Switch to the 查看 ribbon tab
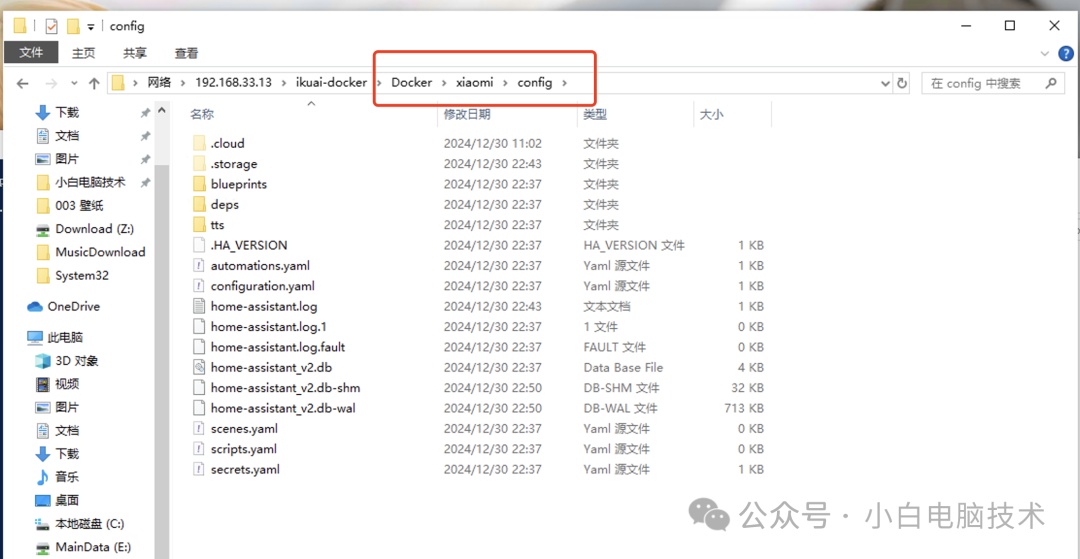Viewport: 1080px width, 559px height. tap(186, 52)
